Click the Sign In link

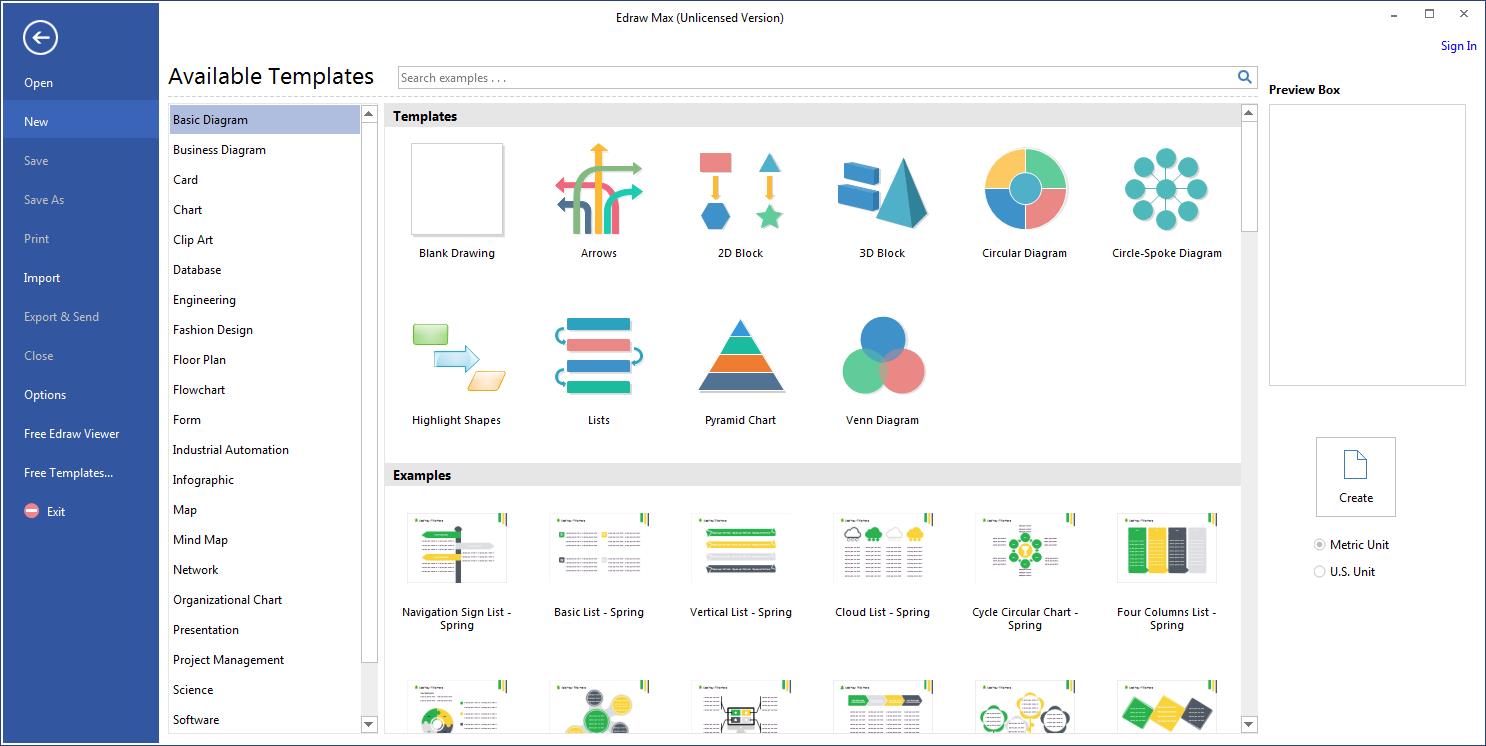point(1458,45)
